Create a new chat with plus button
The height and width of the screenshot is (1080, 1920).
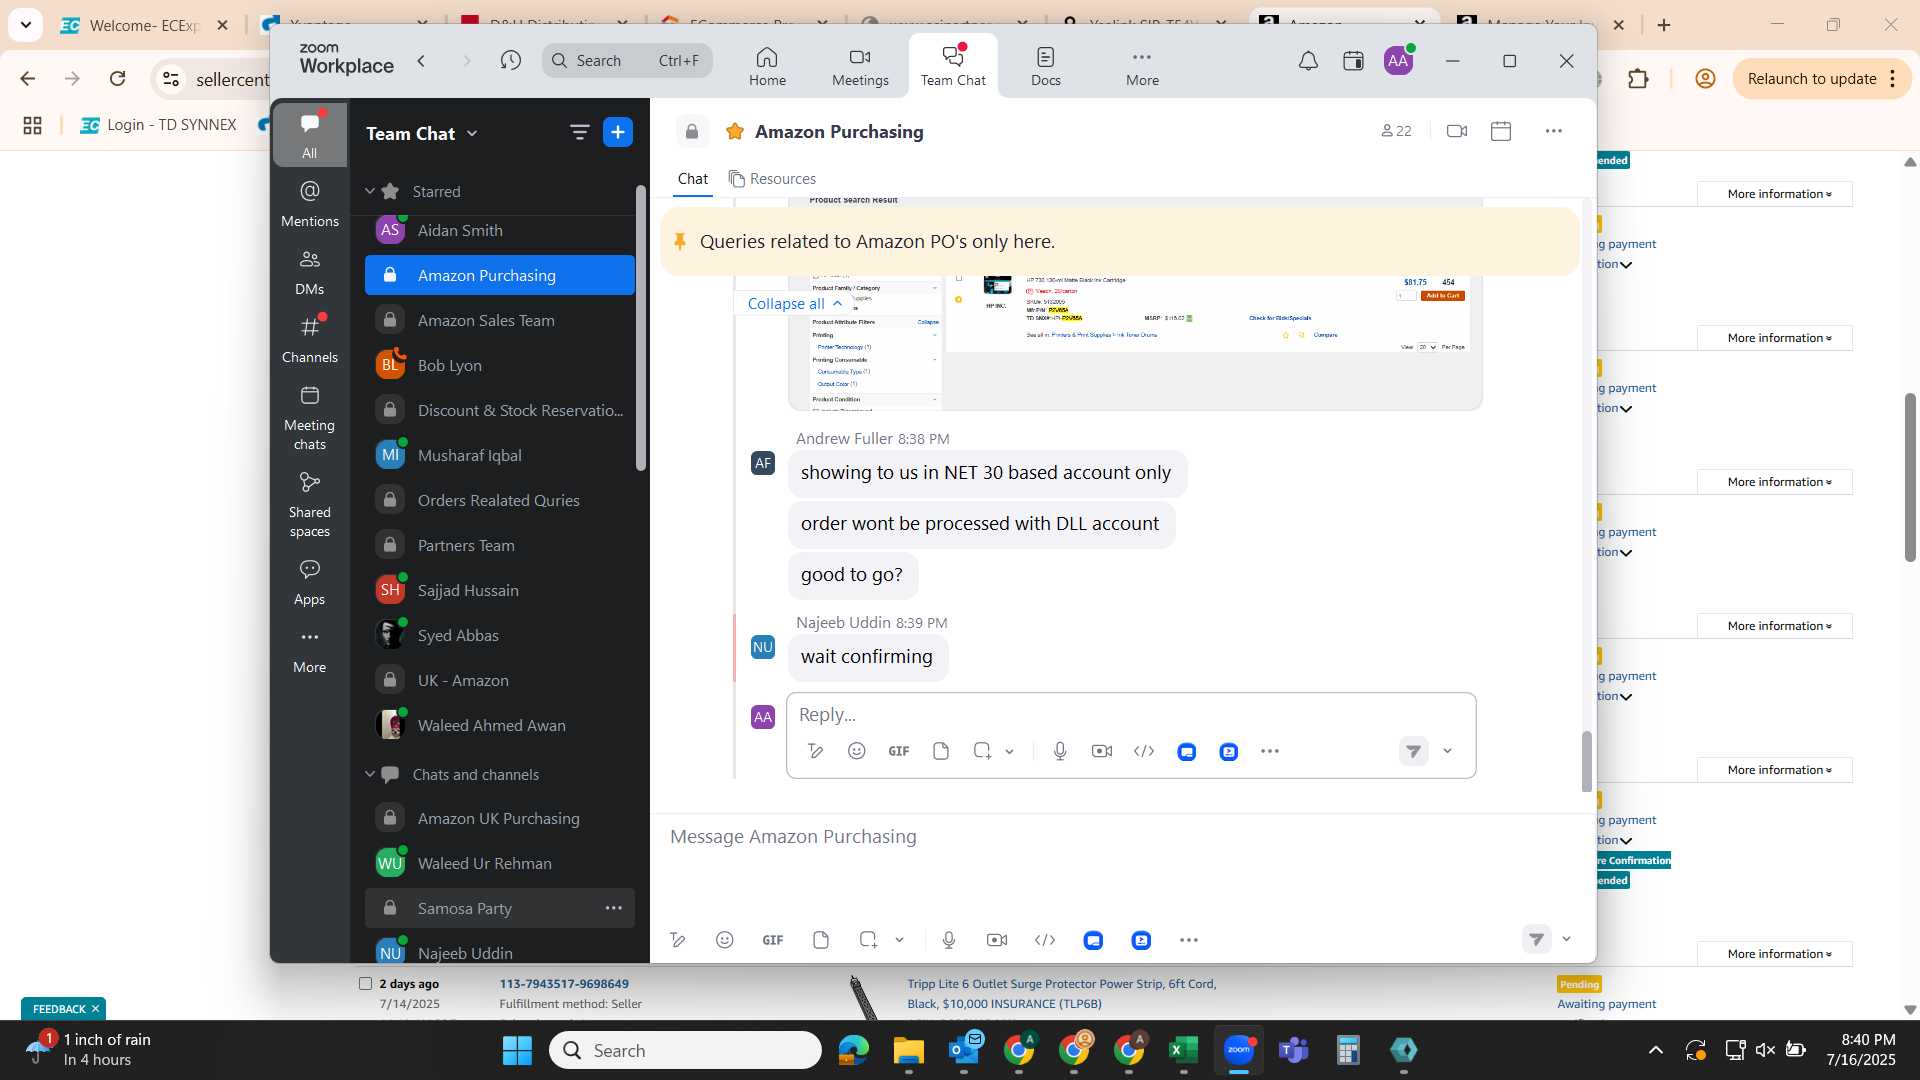(x=618, y=132)
